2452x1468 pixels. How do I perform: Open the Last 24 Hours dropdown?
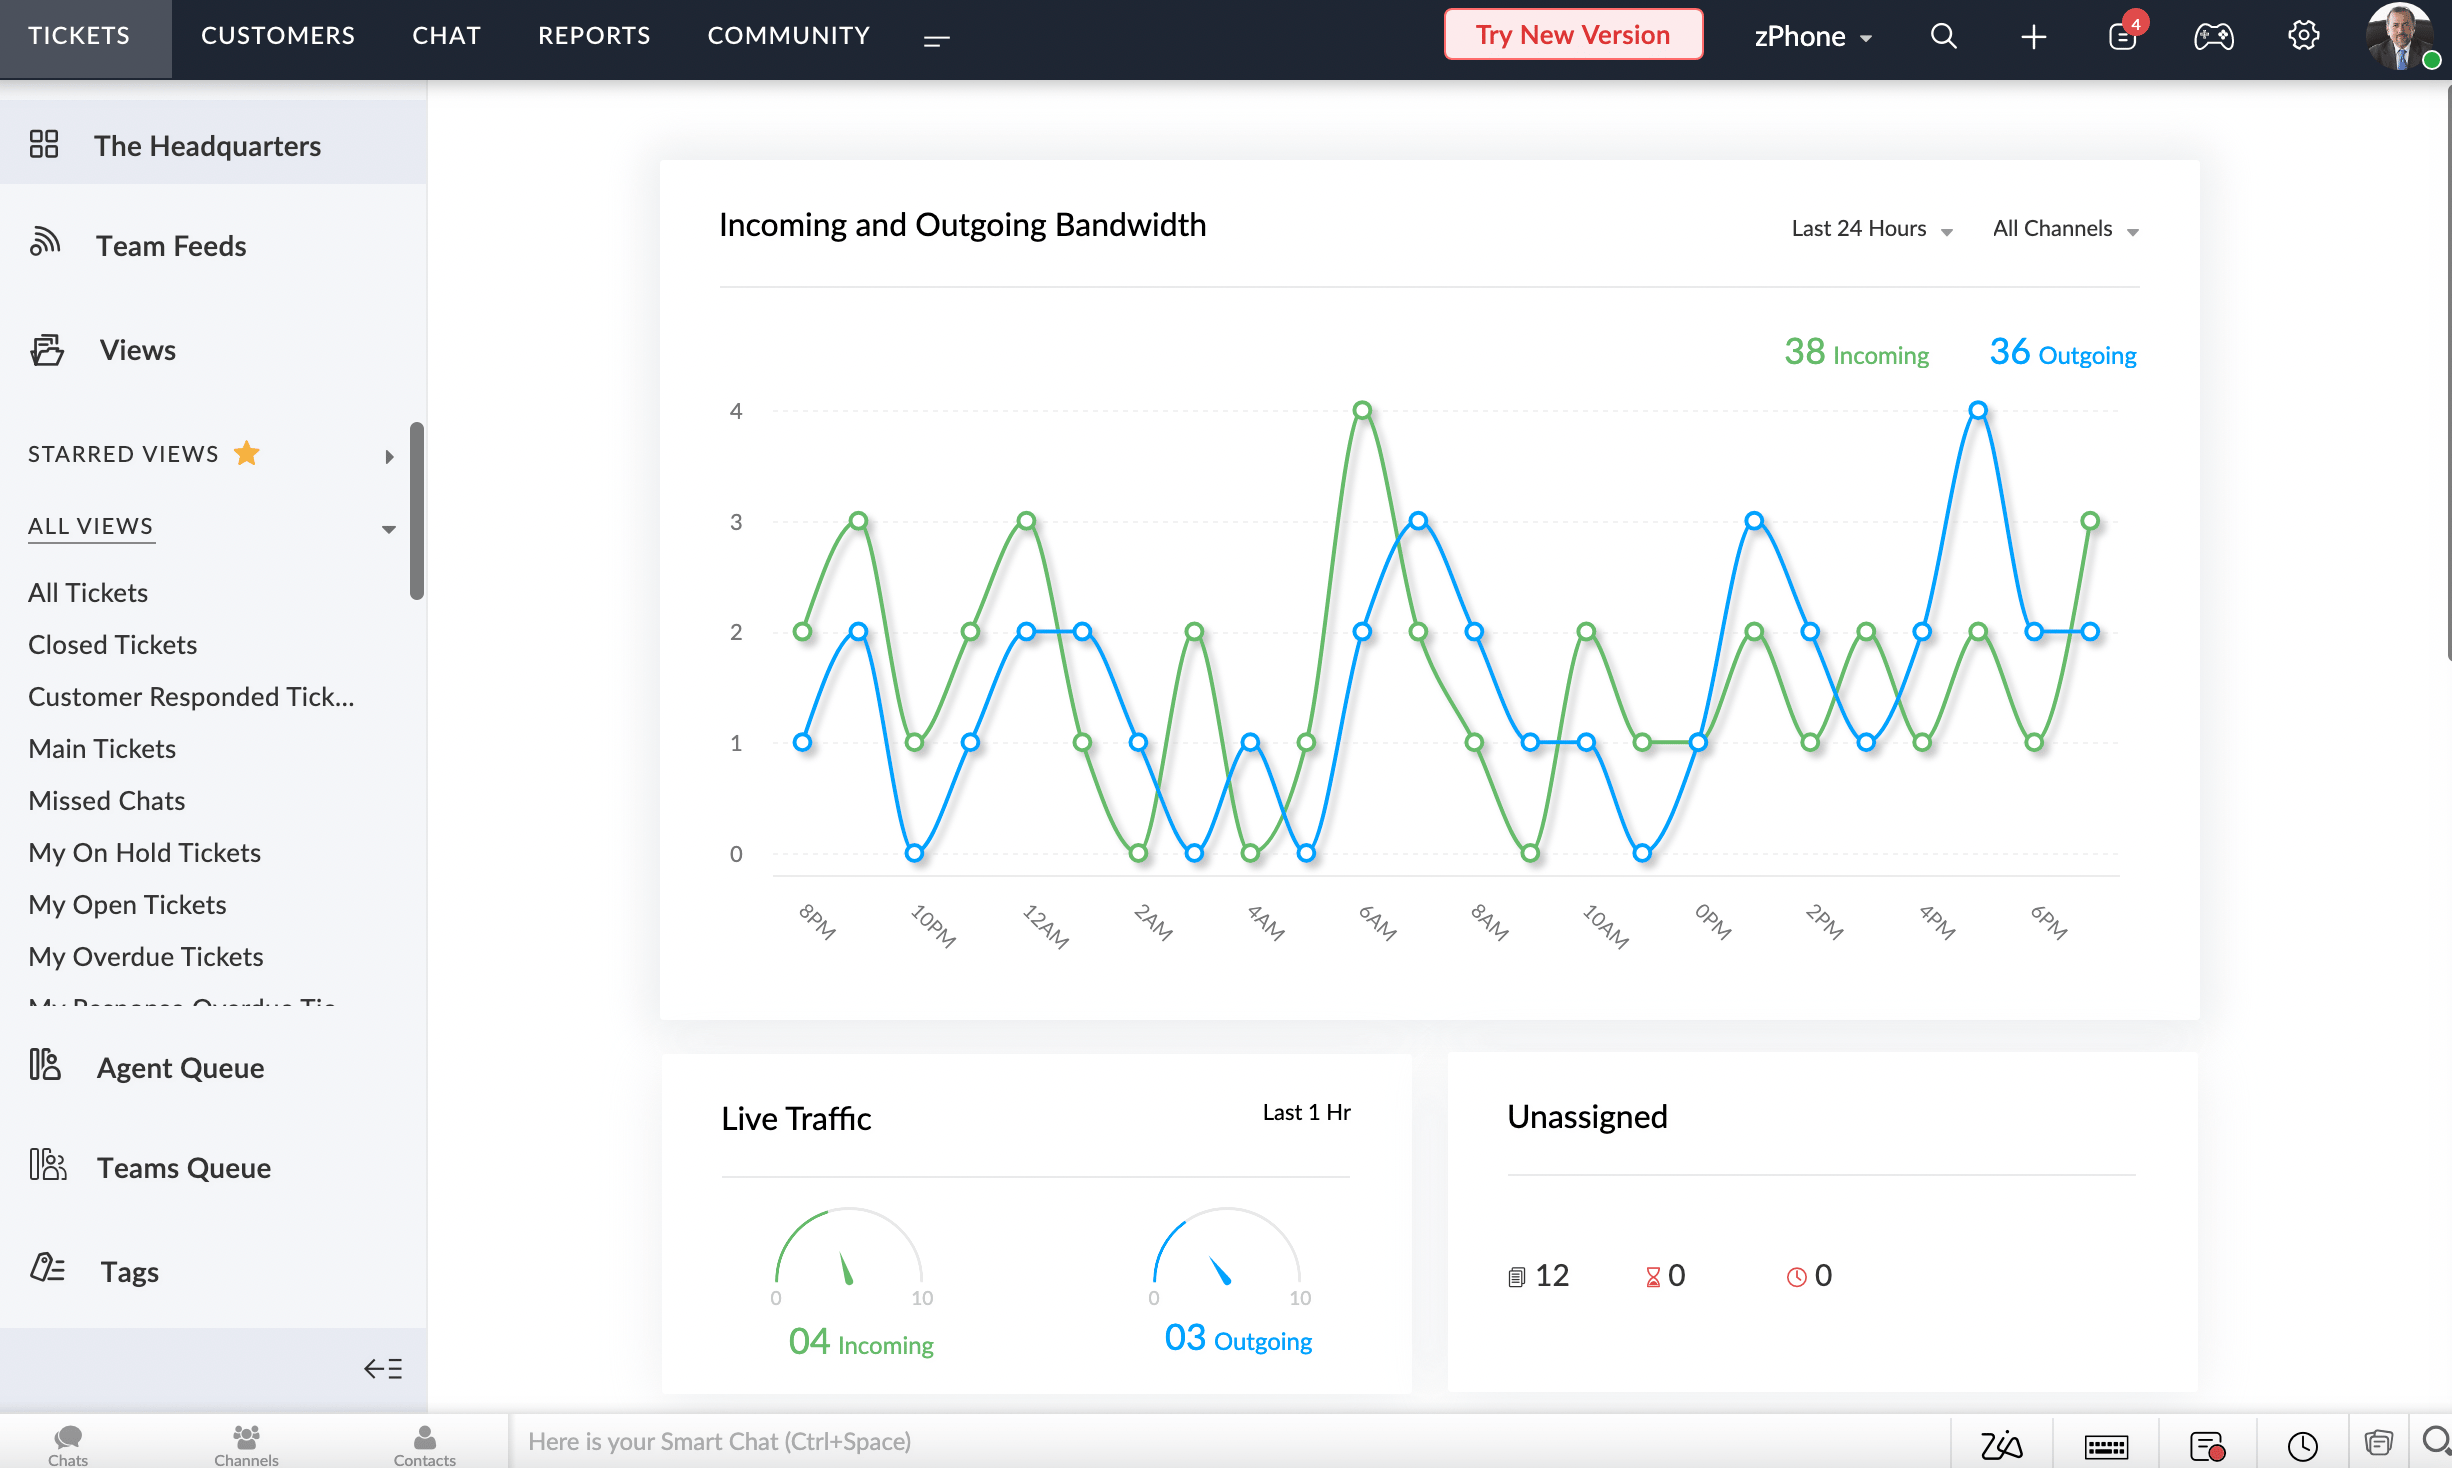[x=1871, y=228]
